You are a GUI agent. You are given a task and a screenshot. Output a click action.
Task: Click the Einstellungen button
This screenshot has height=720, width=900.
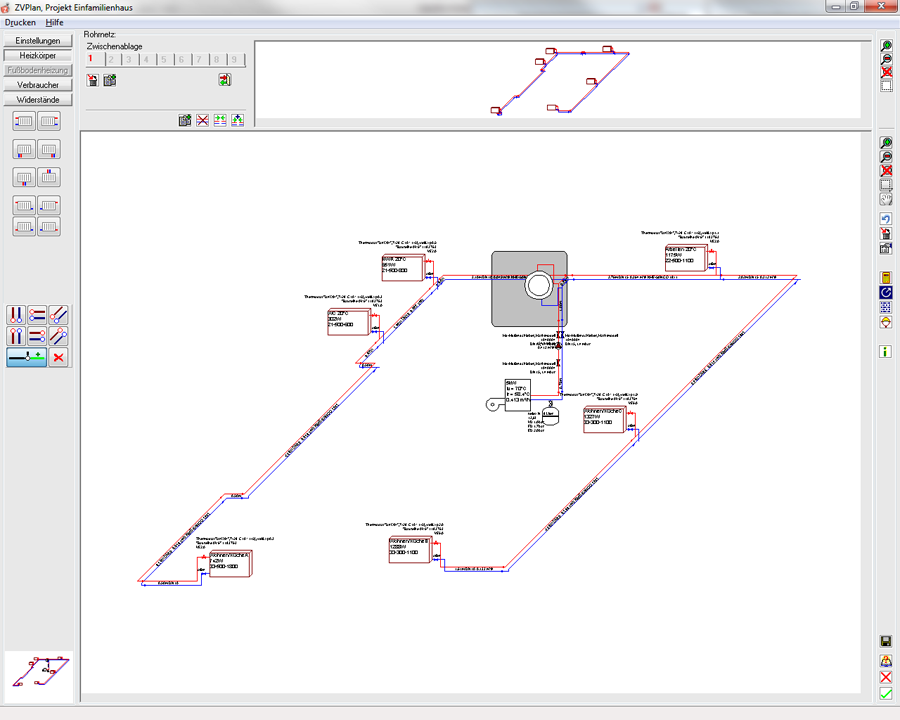38,41
